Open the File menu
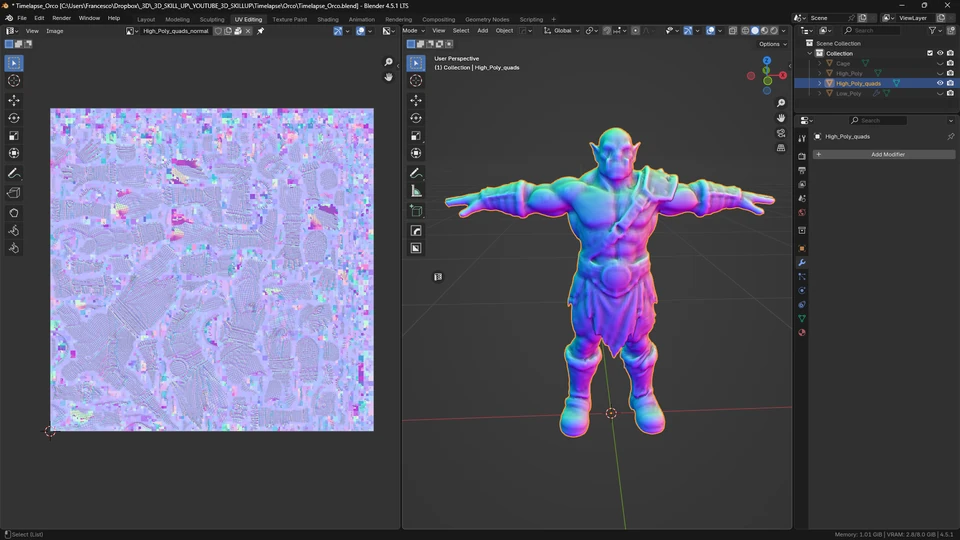 22,18
